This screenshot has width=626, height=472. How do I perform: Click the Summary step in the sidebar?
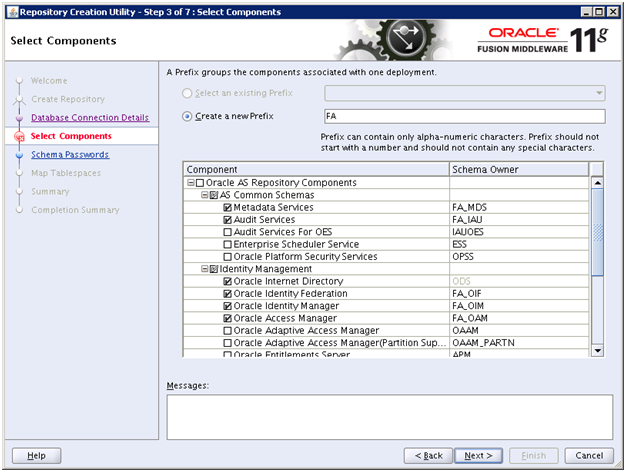[x=50, y=191]
